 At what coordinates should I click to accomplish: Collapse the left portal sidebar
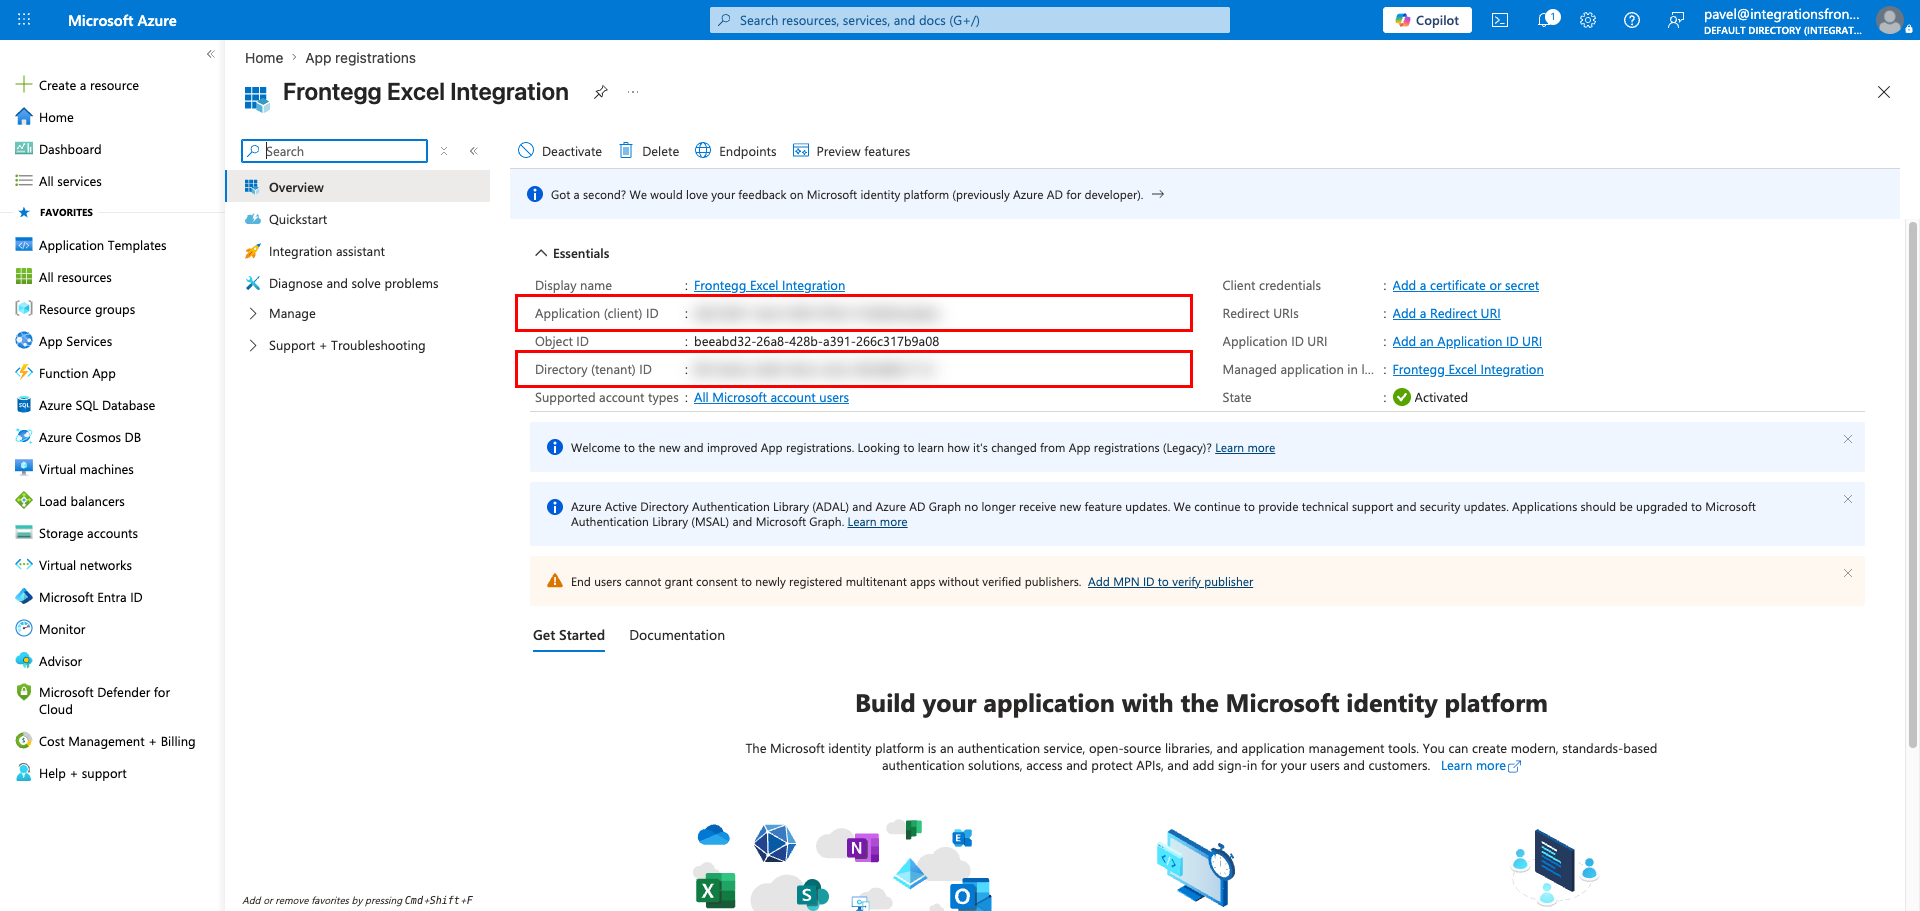(210, 54)
